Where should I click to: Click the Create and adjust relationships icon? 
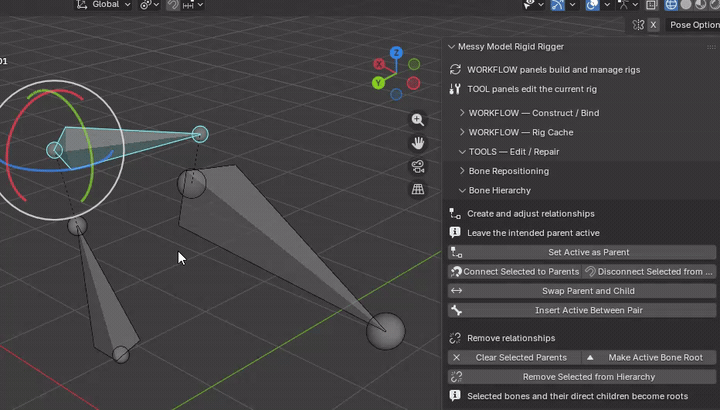click(455, 213)
